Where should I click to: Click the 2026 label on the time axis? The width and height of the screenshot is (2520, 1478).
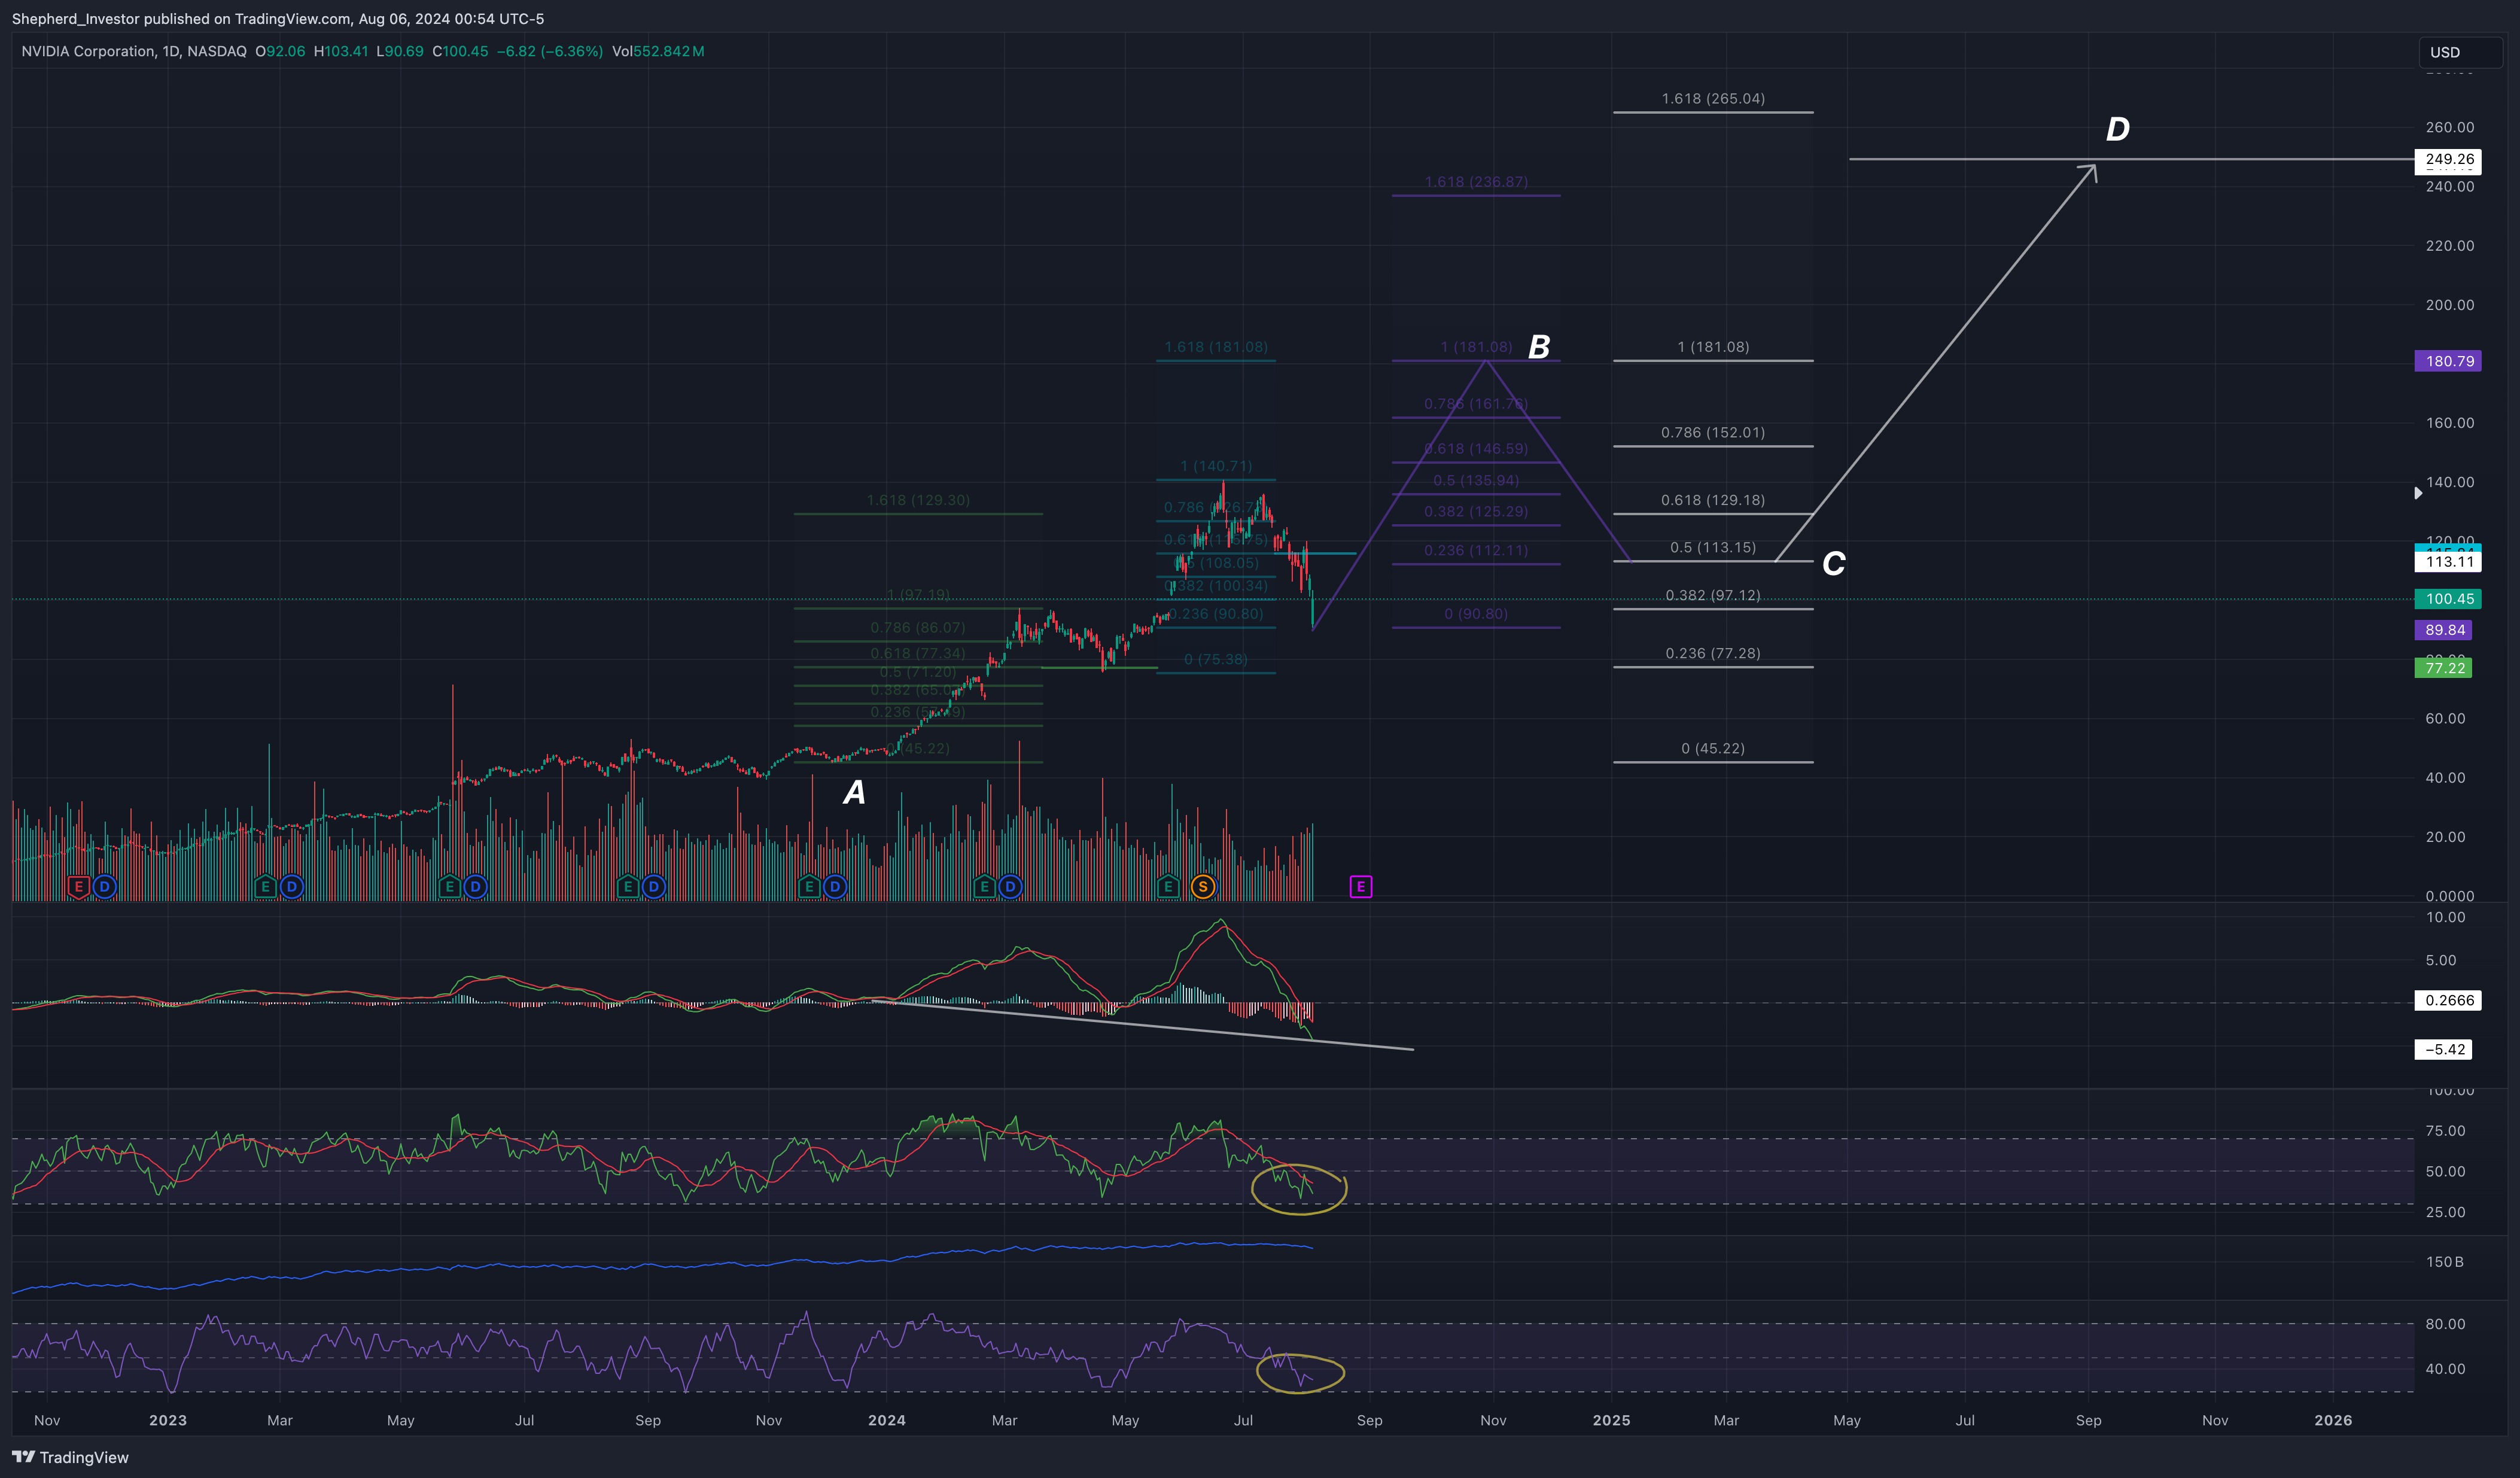(x=2333, y=1420)
